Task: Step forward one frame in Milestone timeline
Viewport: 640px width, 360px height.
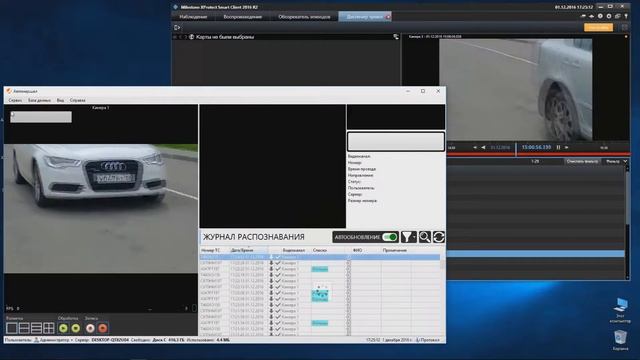Action: click(567, 147)
